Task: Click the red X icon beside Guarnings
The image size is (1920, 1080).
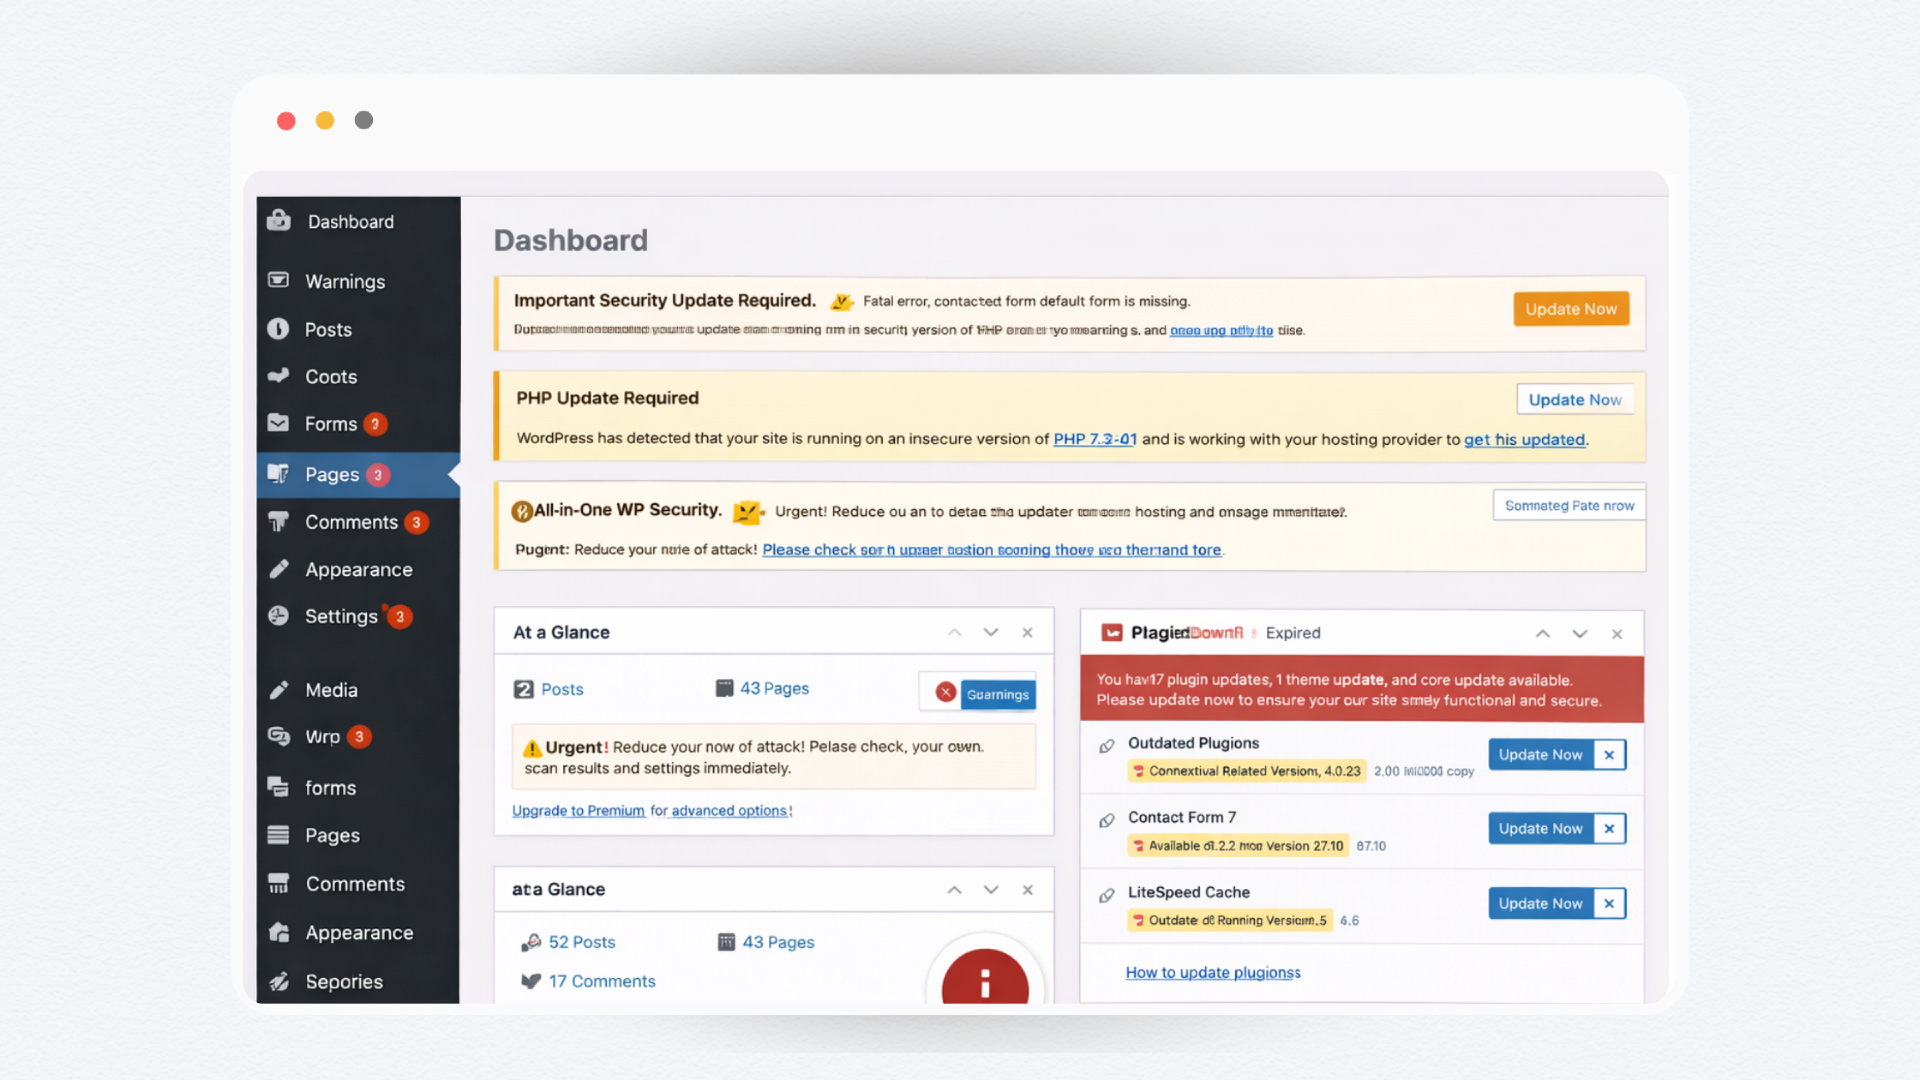Action: (945, 692)
